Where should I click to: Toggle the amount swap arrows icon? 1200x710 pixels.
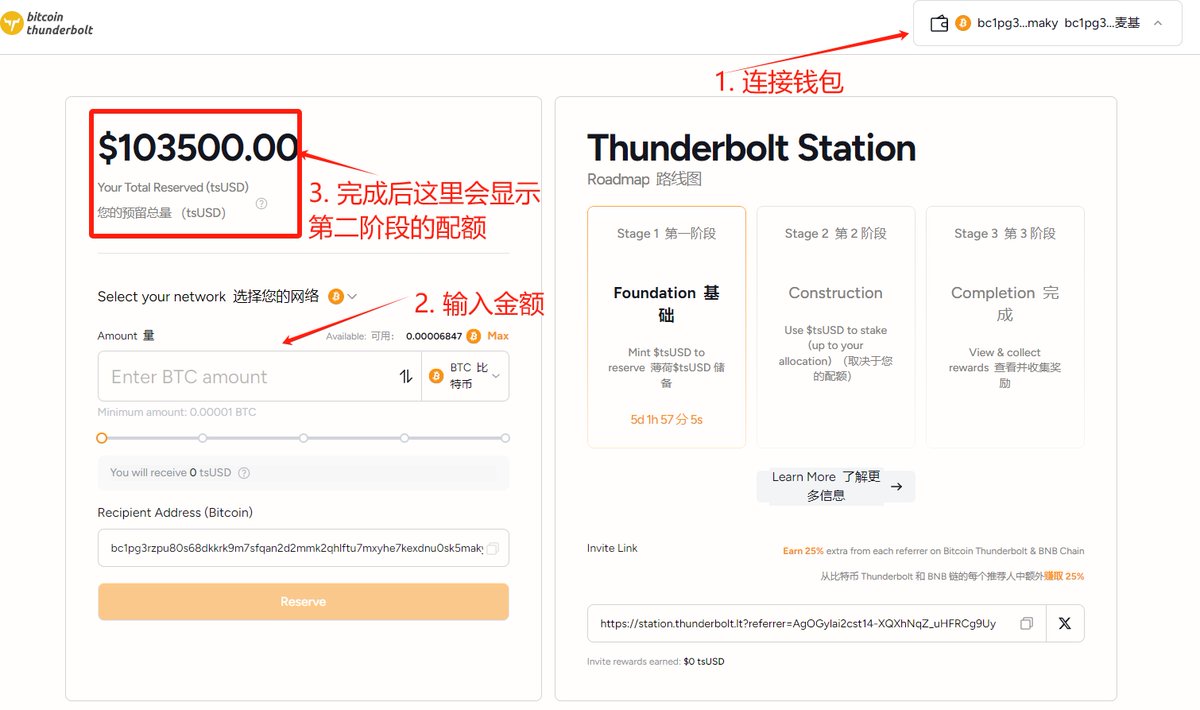[x=406, y=377]
